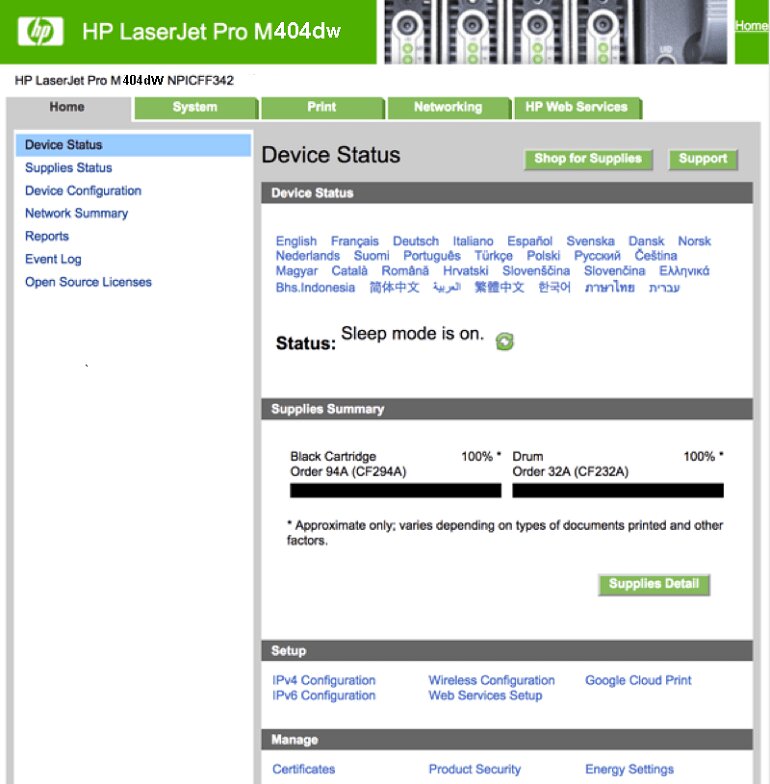Switch language to Español
The height and width of the screenshot is (784, 770).
530,241
